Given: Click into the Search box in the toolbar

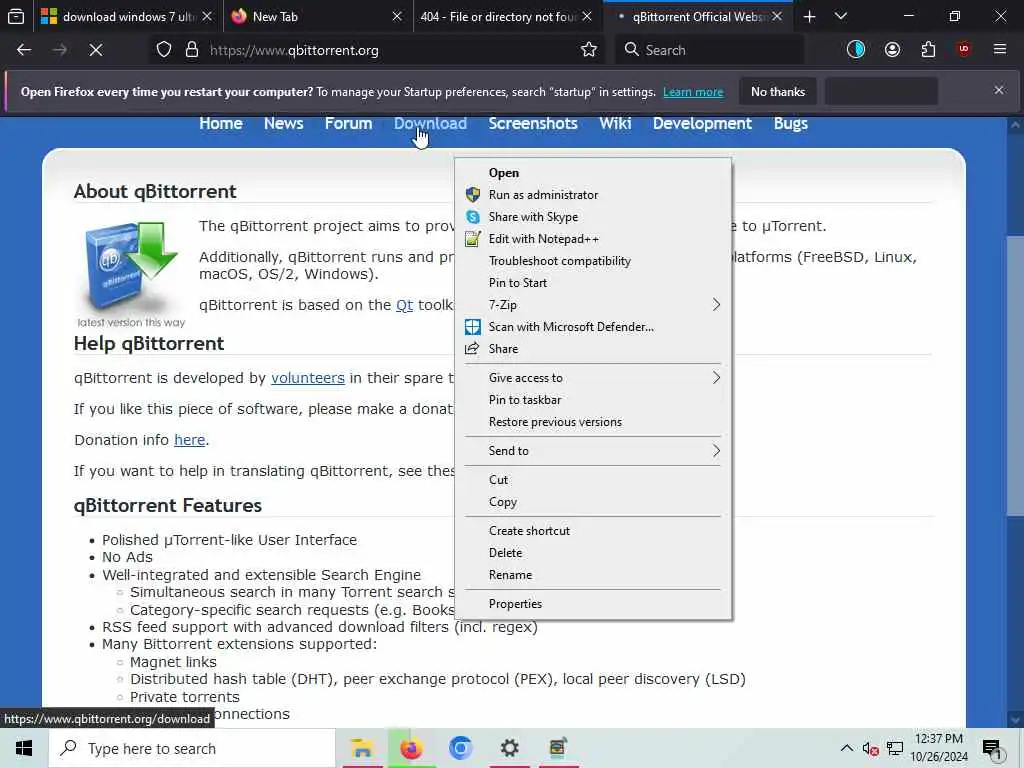Looking at the screenshot, I should pos(710,50).
